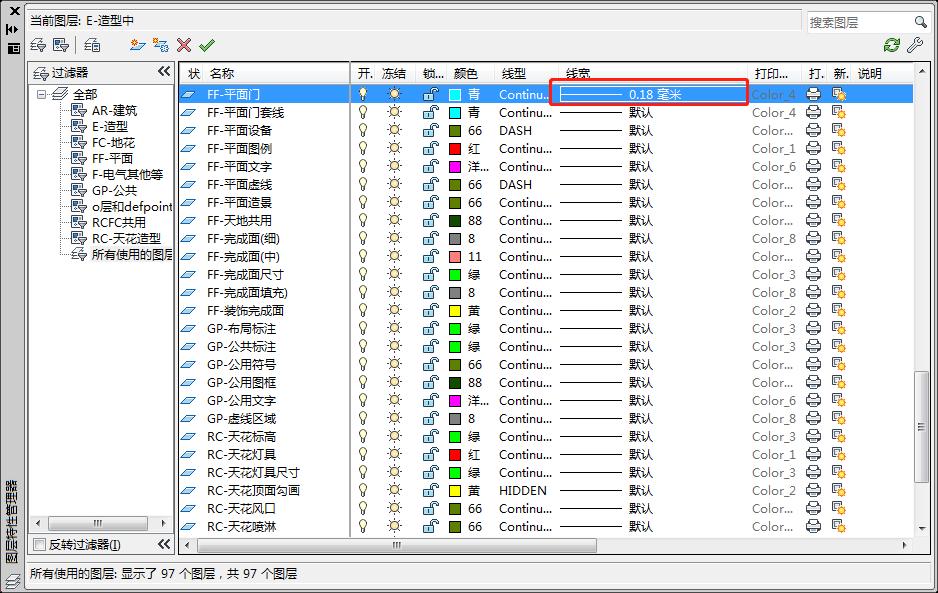The image size is (938, 593).
Task: Click the cyan color swatch of FF-平面门
Action: [x=455, y=95]
